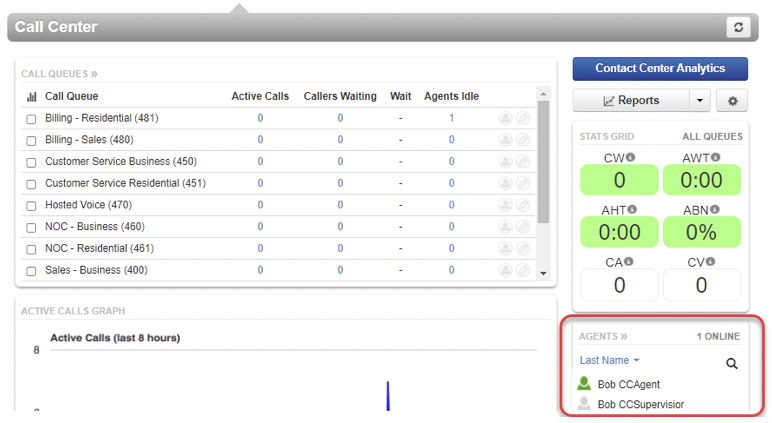Image resolution: width=772 pixels, height=423 pixels.
Task: Click the bar chart icon in queue header
Action: coord(31,97)
